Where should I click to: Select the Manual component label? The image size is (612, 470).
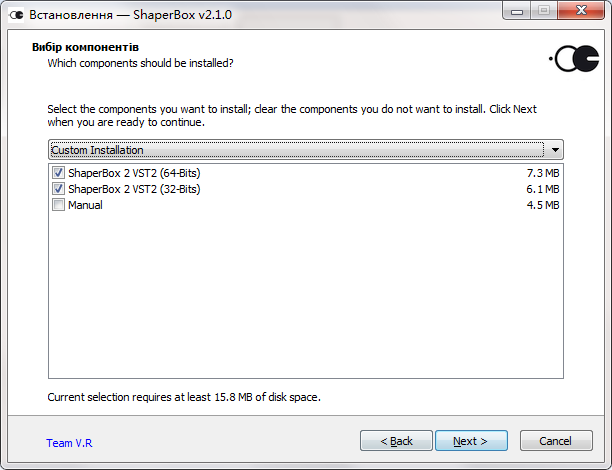click(85, 205)
